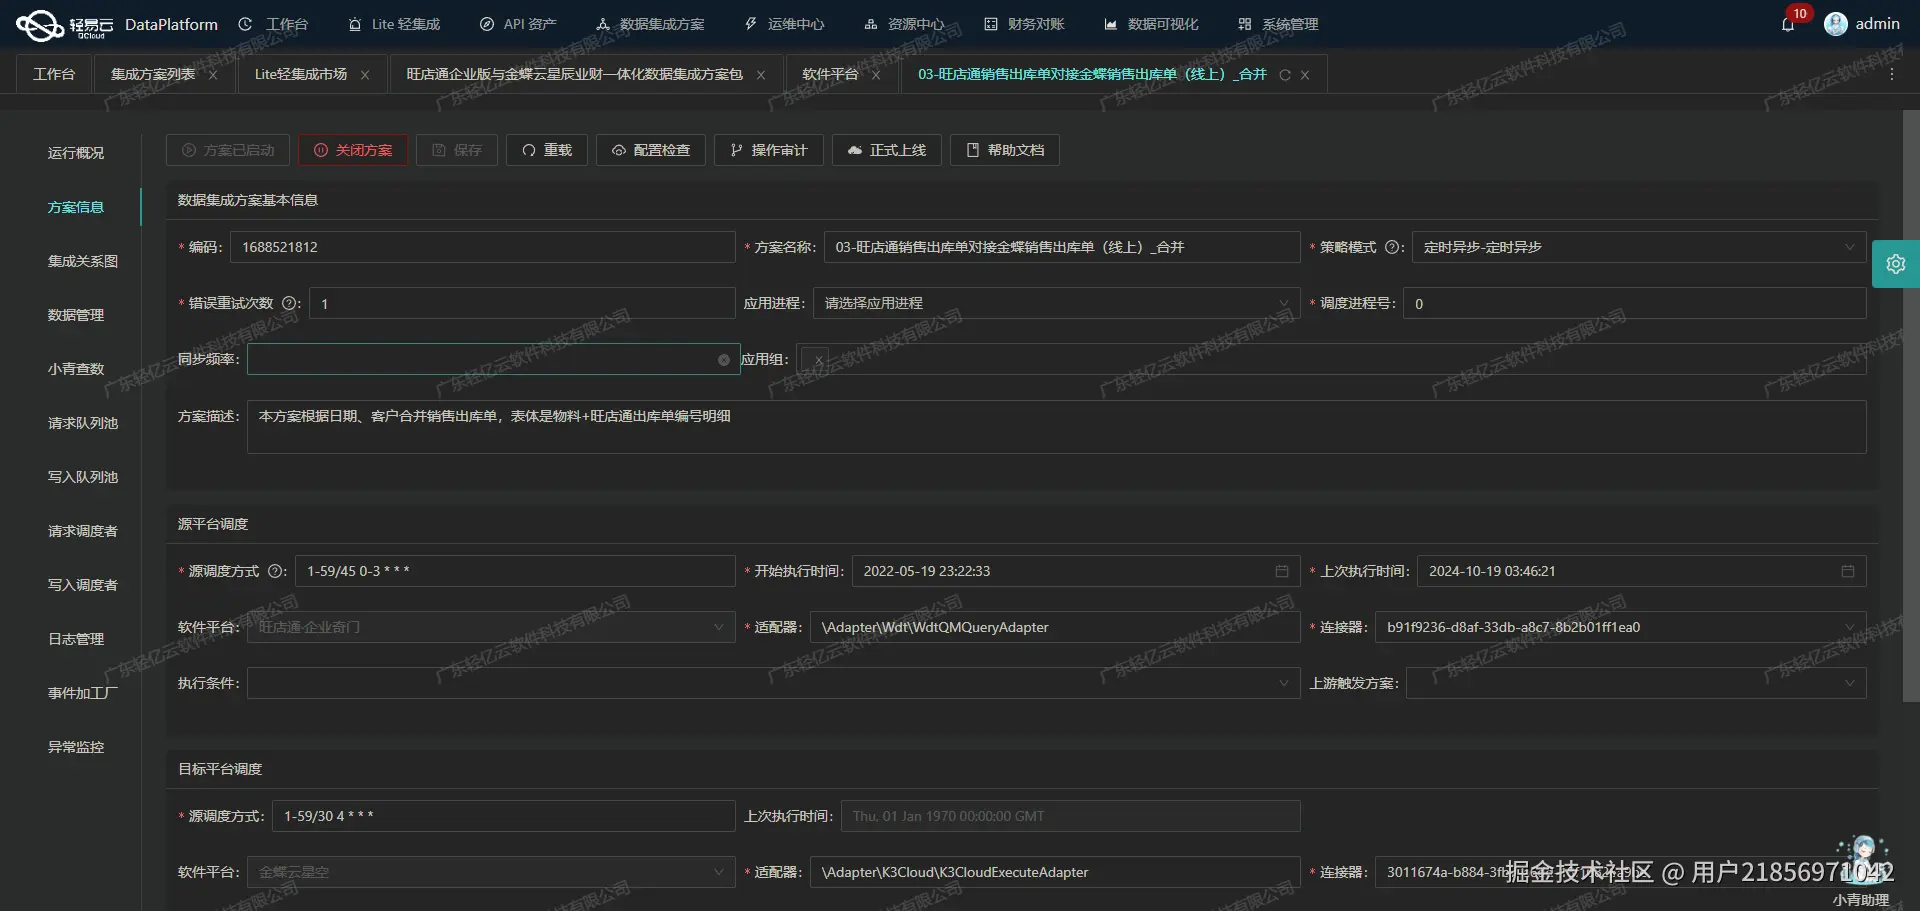Select 请求调度者 in sidebar
The width and height of the screenshot is (1920, 911).
click(x=83, y=531)
